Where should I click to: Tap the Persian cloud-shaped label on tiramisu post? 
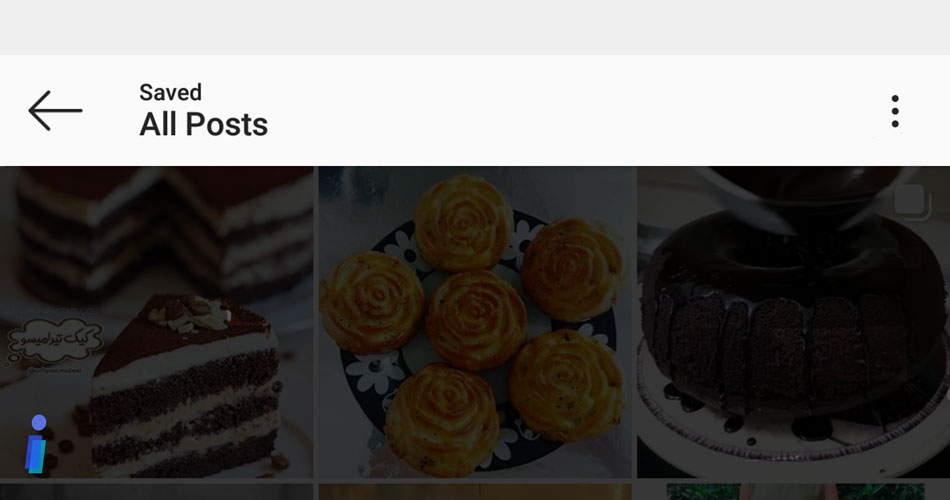[x=55, y=340]
